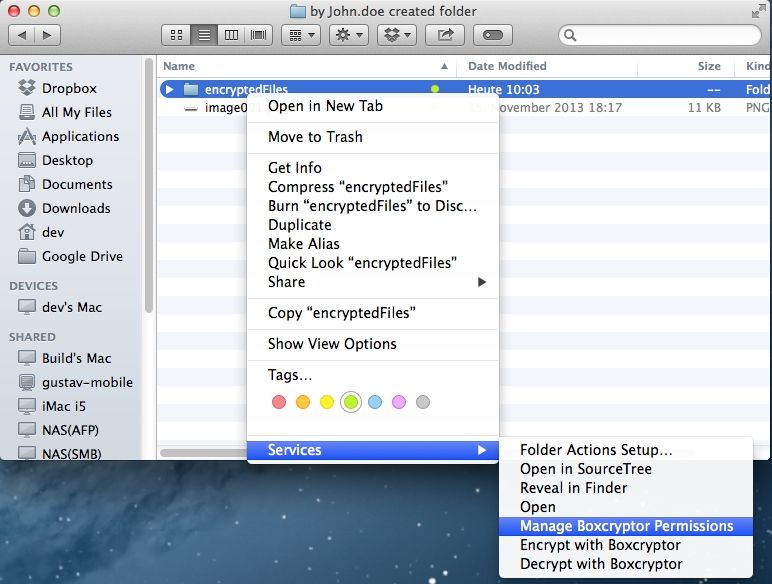
Task: Choose Open in New Tab
Action: pos(373,106)
